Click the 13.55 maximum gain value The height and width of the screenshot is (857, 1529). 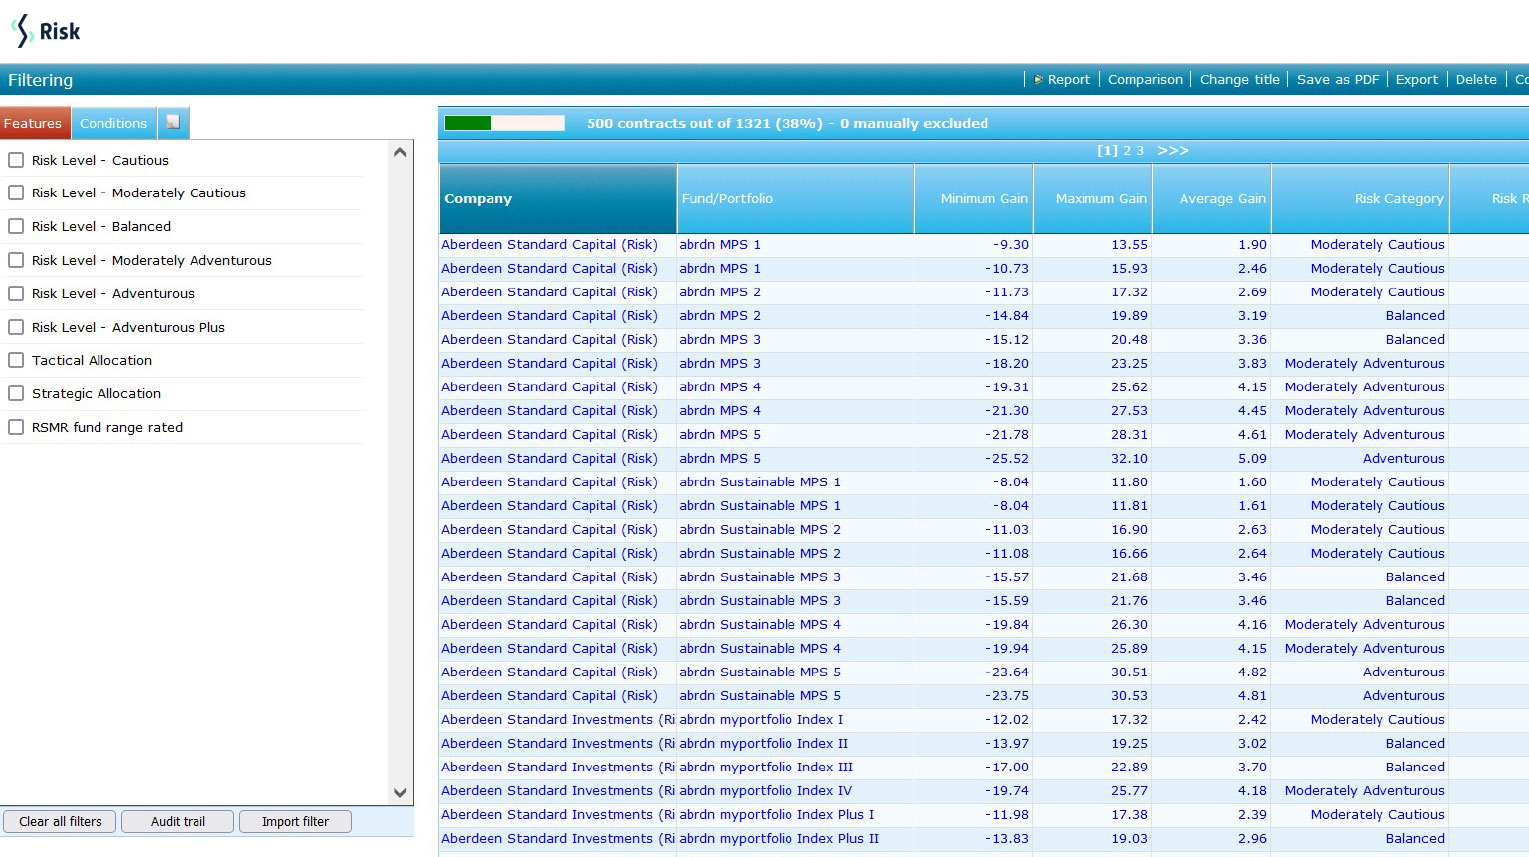click(x=1129, y=244)
